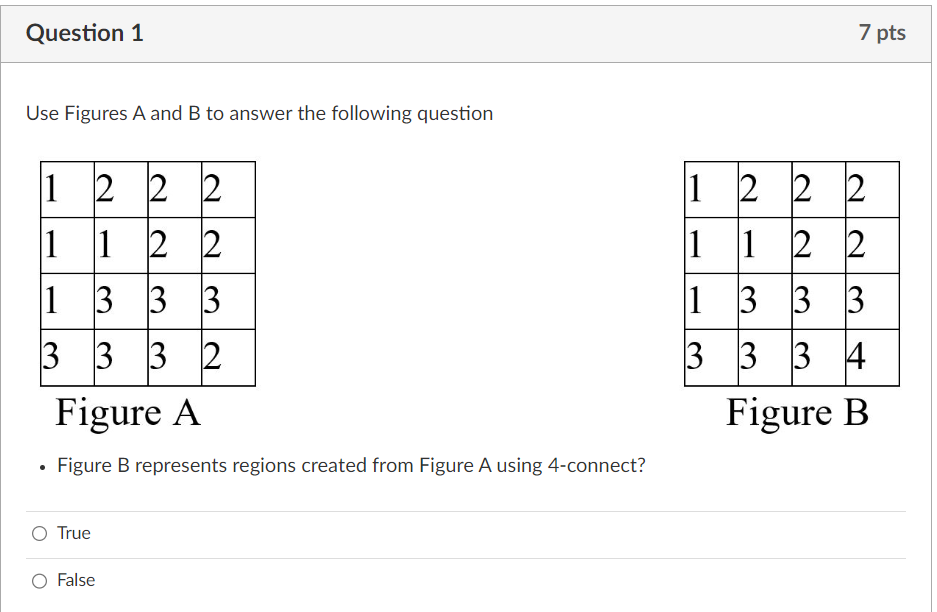
Task: Click the top-right cell of Figure B
Action: (872, 190)
